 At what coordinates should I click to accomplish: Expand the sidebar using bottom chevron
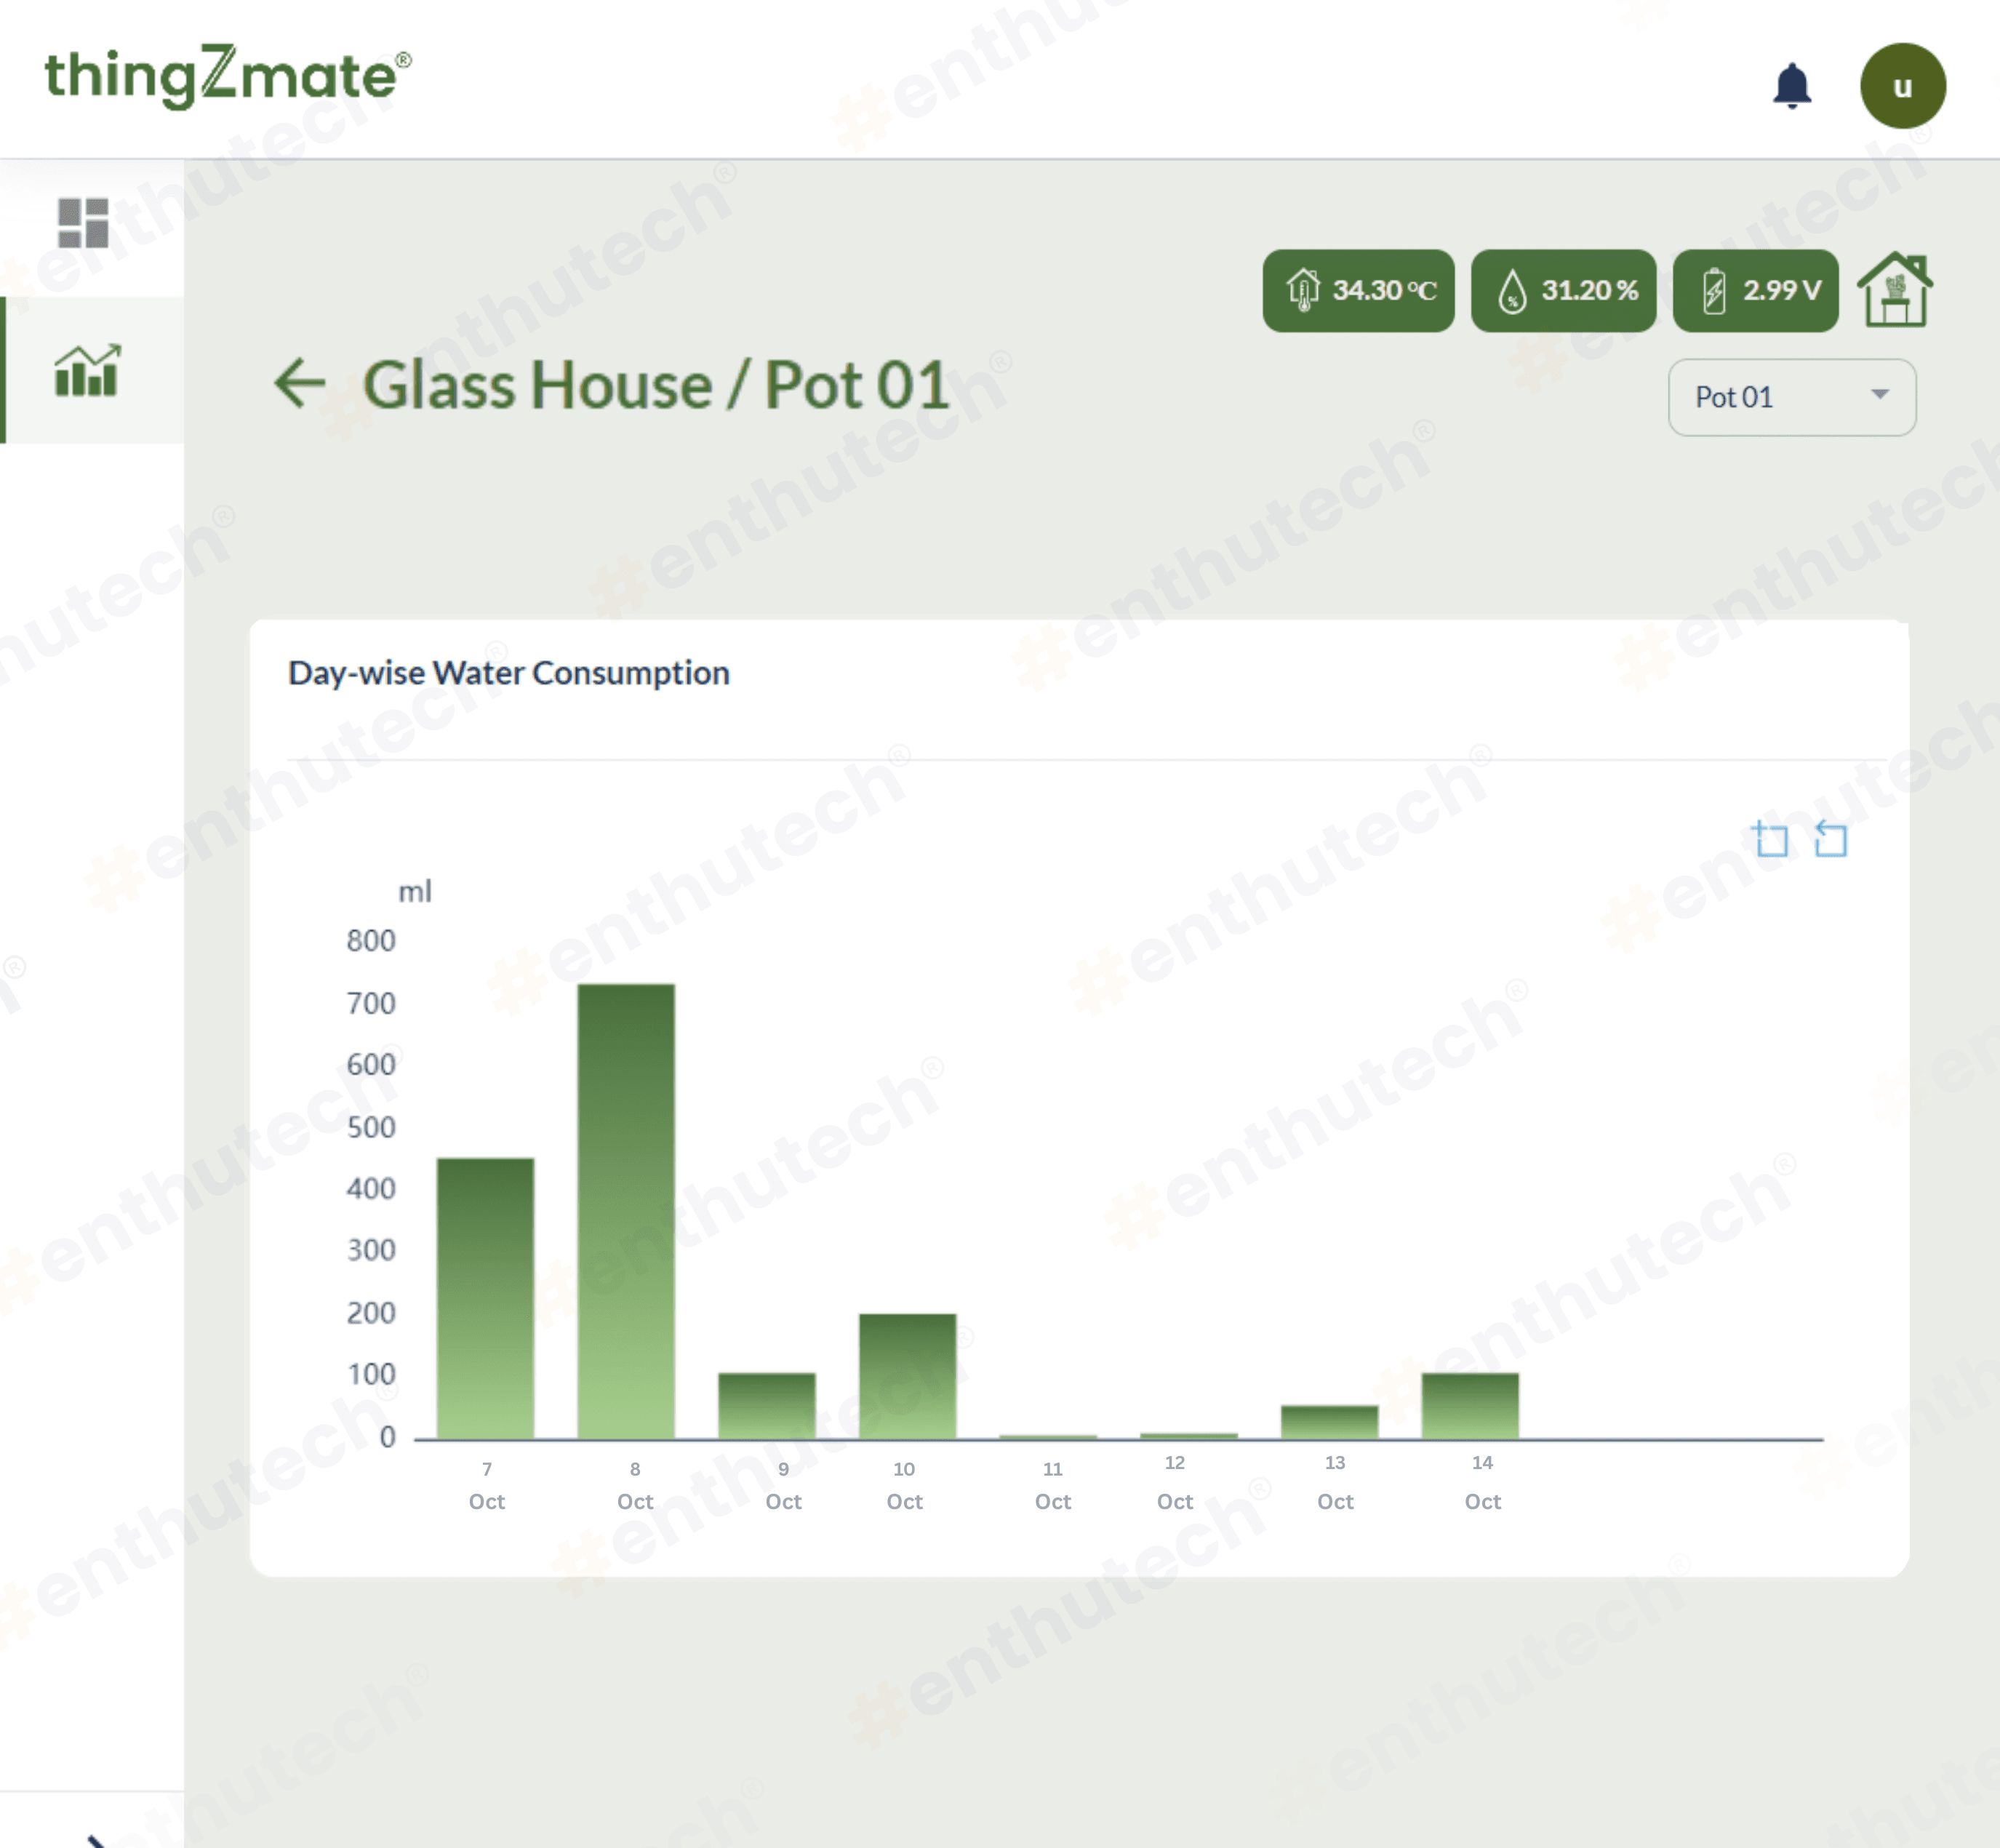point(97,1838)
